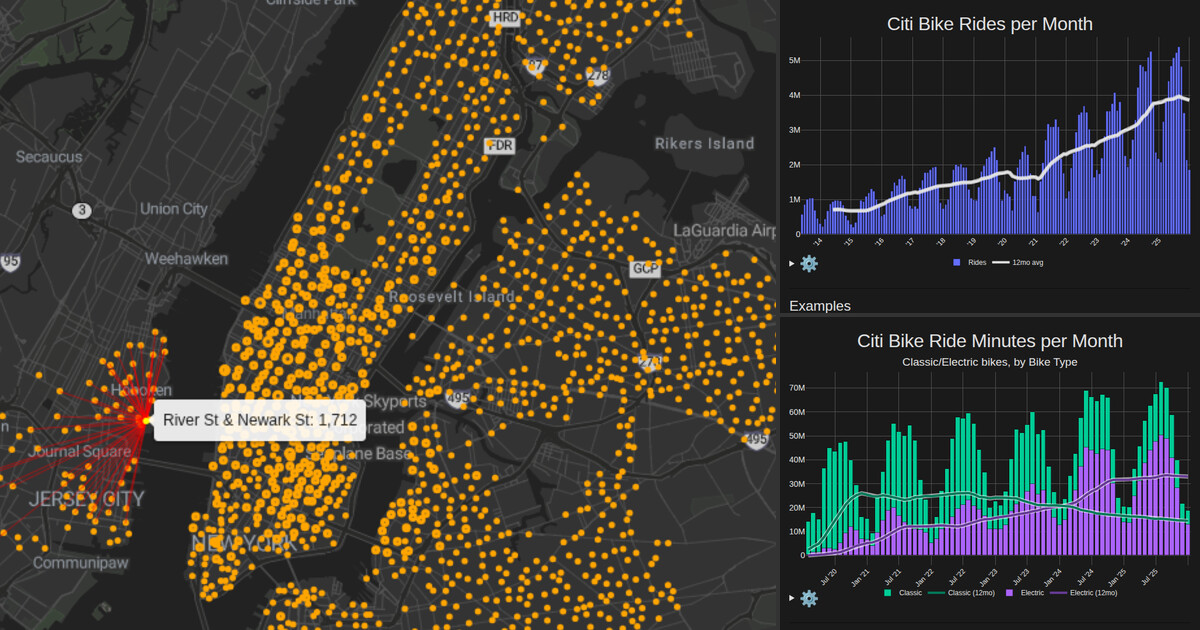Click the FDR highway shield on map

[500, 146]
